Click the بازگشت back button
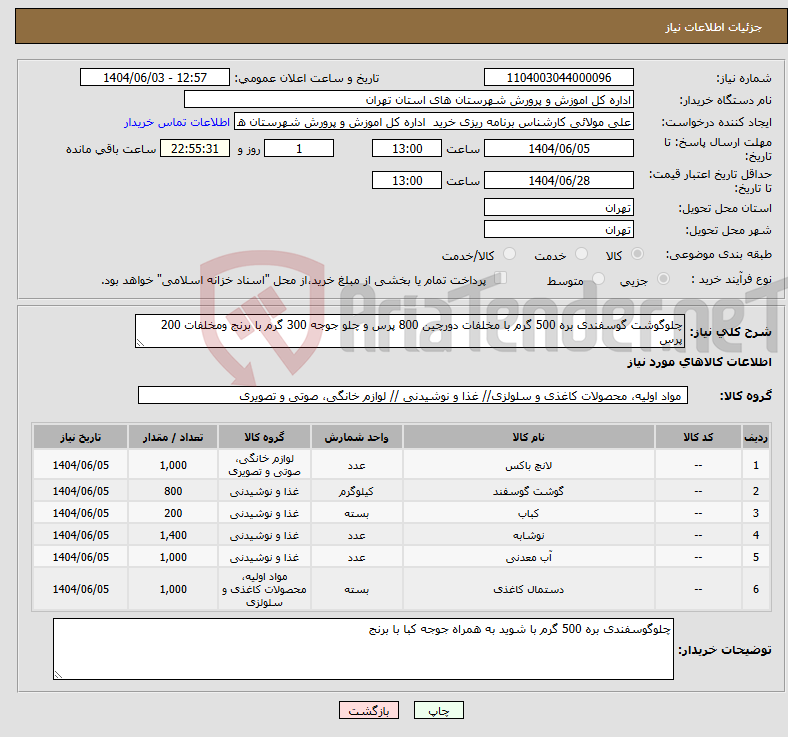Screen dimensions: 788x737 [x=369, y=710]
